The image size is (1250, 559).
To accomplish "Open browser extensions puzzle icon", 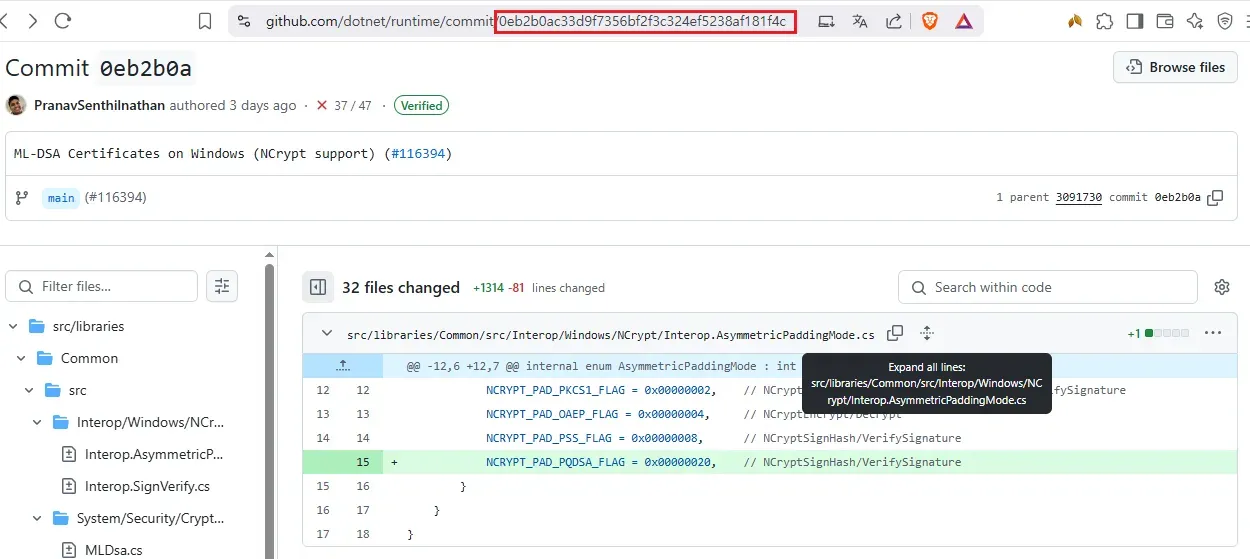I will point(1104,21).
